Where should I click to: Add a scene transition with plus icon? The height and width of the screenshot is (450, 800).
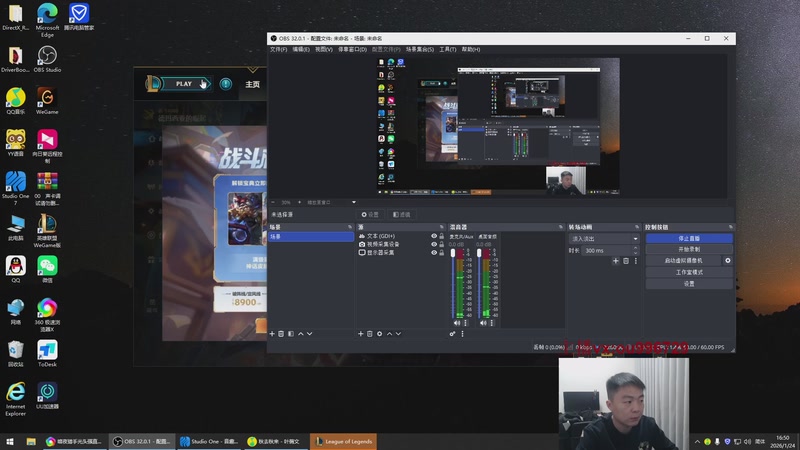point(616,261)
